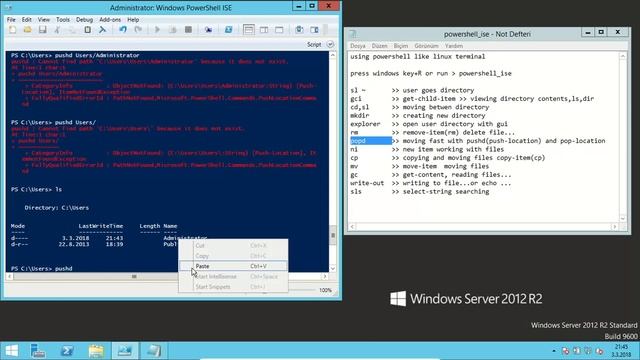Screen dimensions: 640x360
Task: Open New Remote PowerShell Tab icon
Action: [208, 30]
